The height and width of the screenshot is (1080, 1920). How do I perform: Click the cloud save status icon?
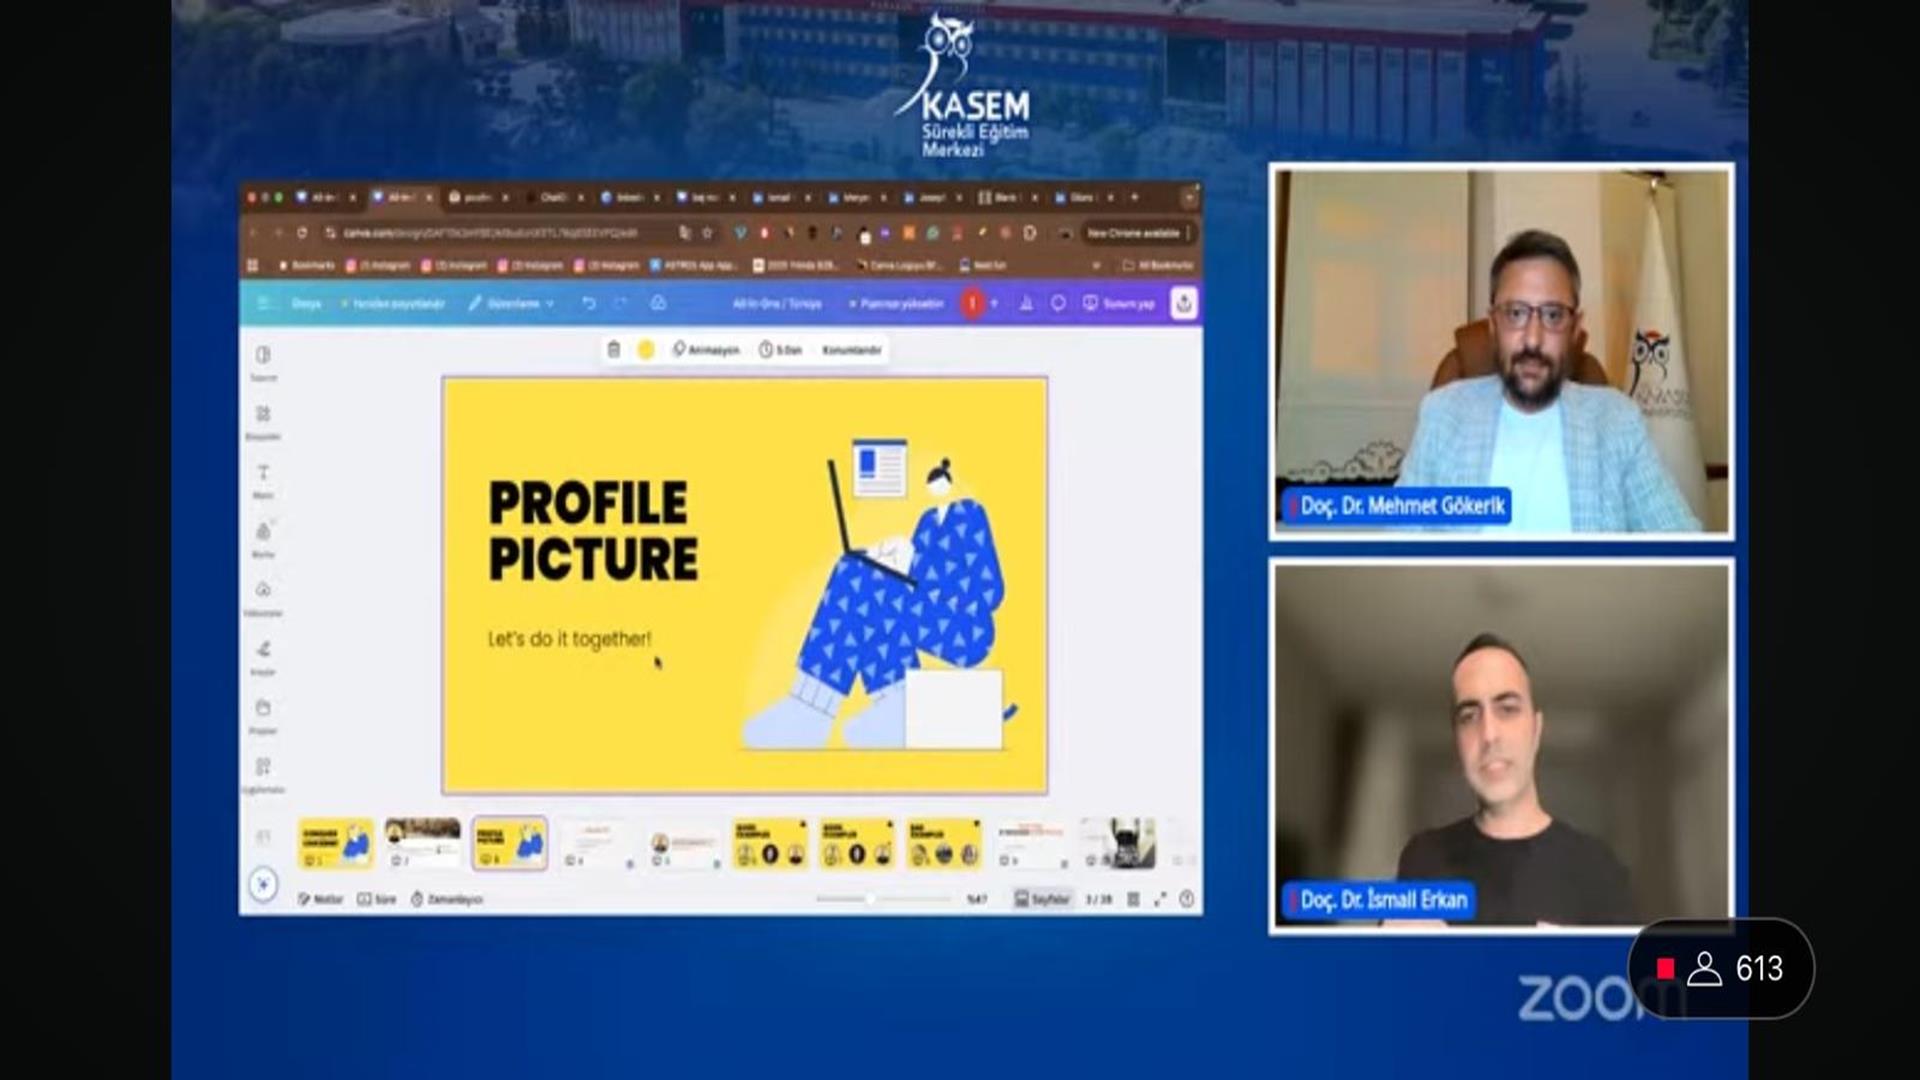658,303
